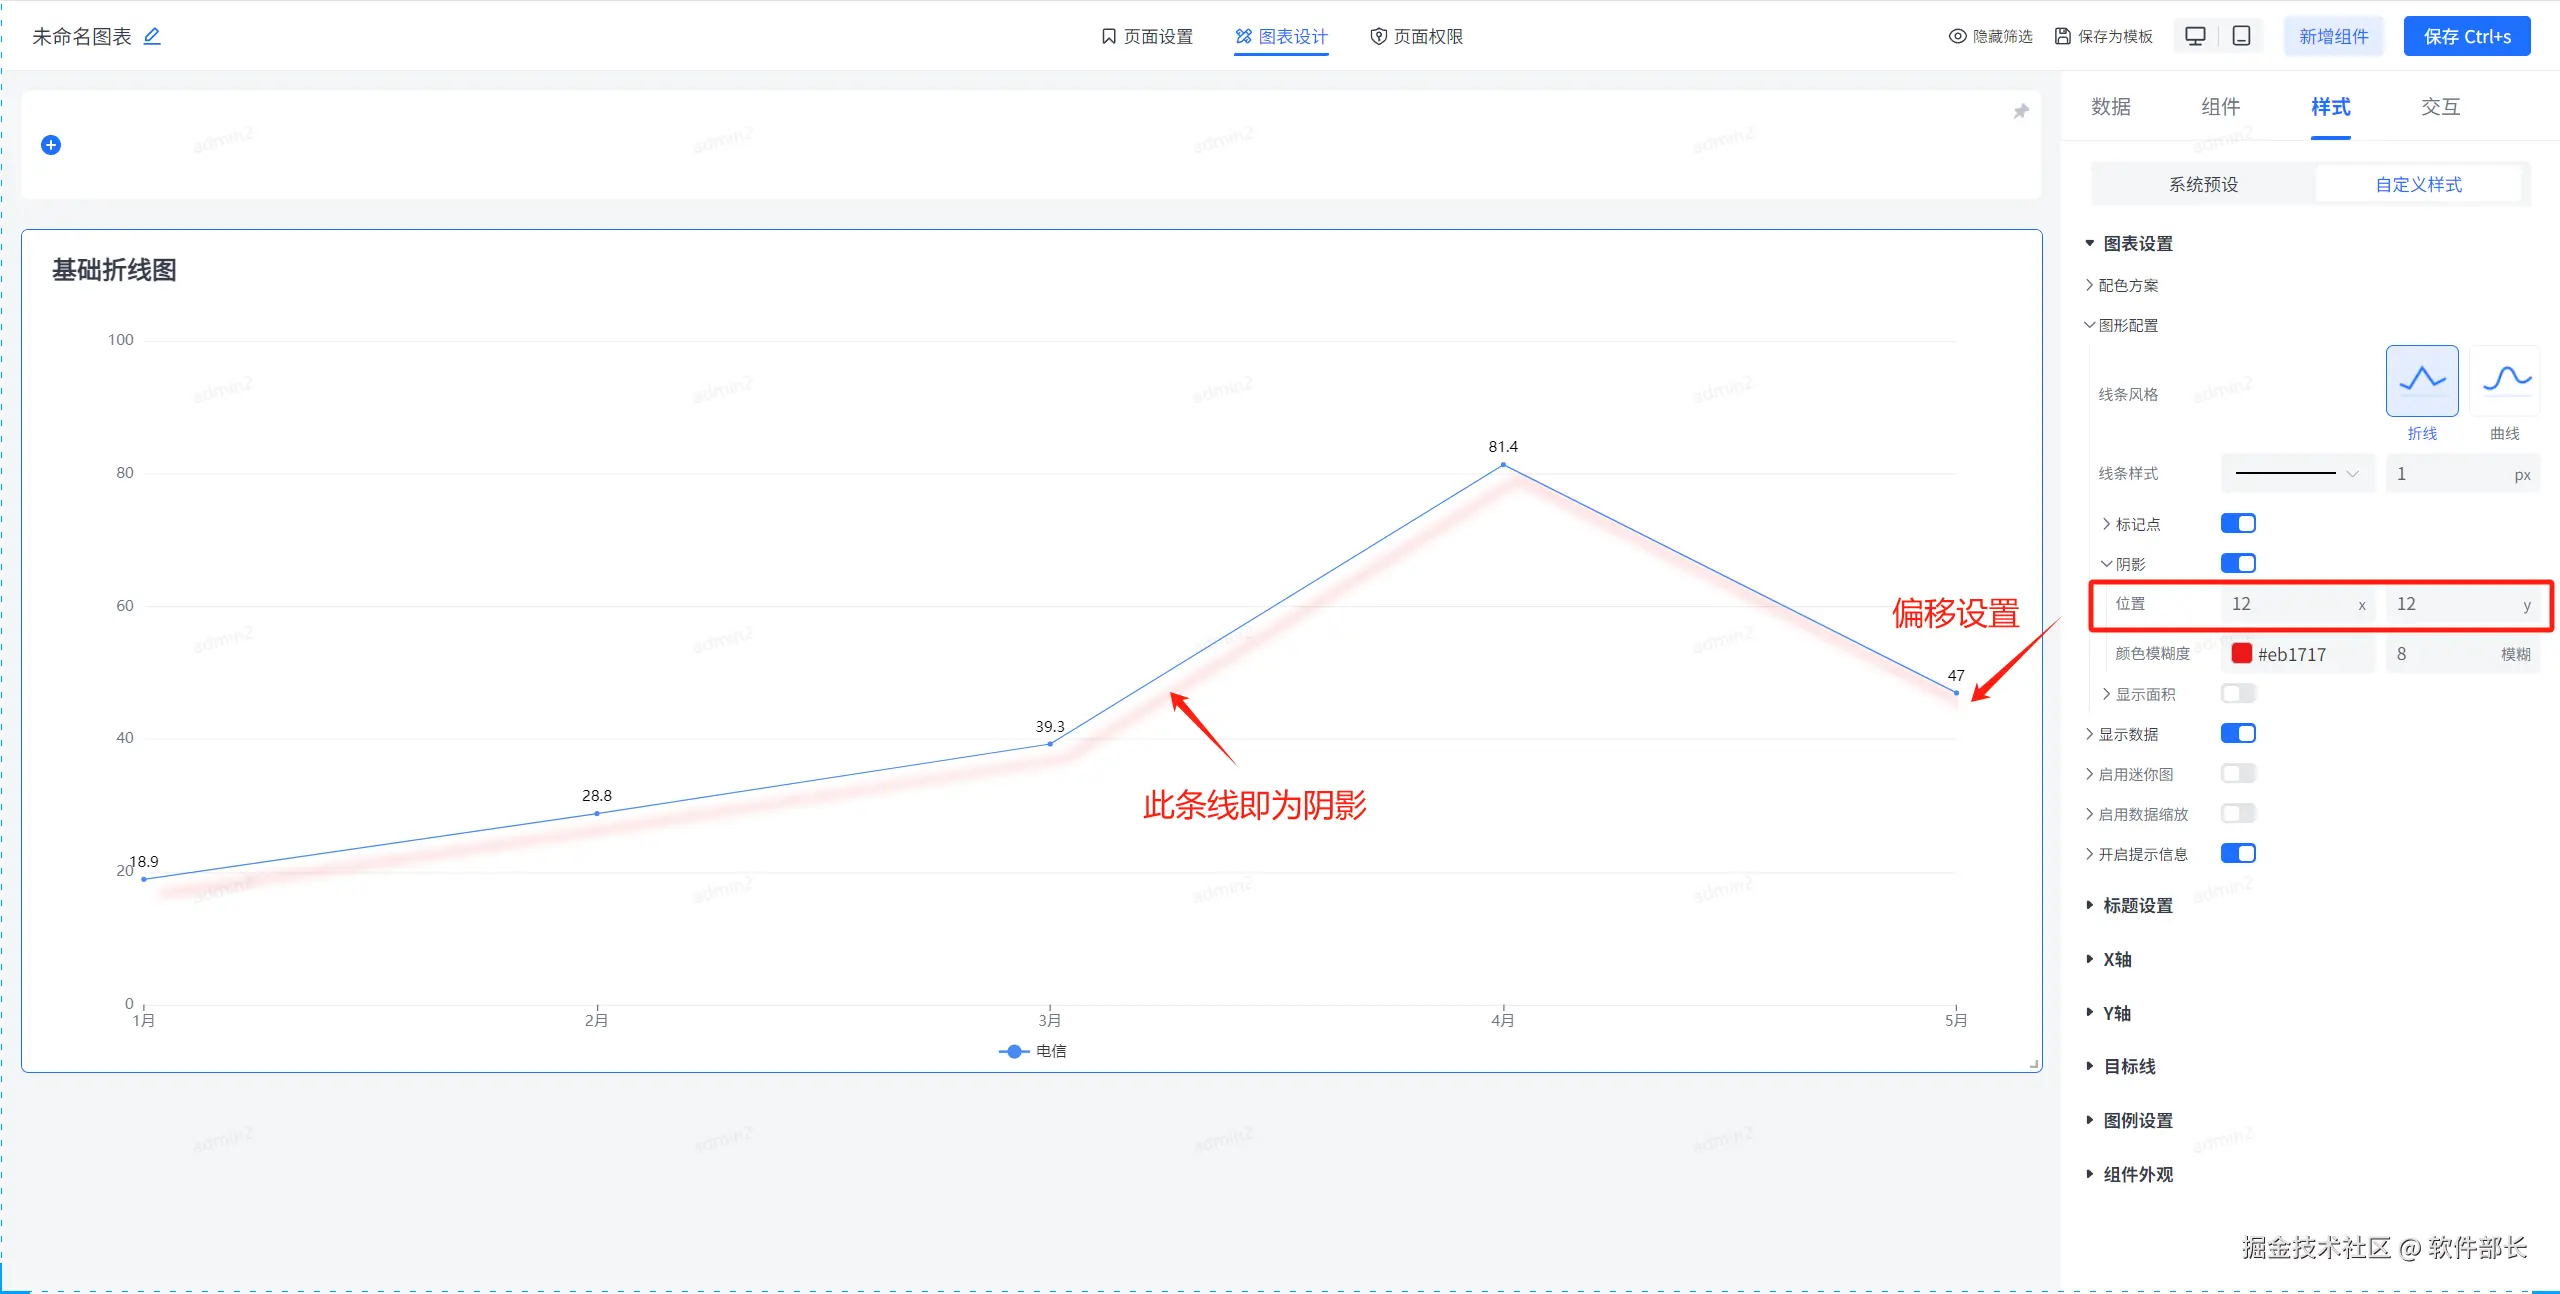
Task: Click the blue plus add filter icon
Action: [51, 145]
